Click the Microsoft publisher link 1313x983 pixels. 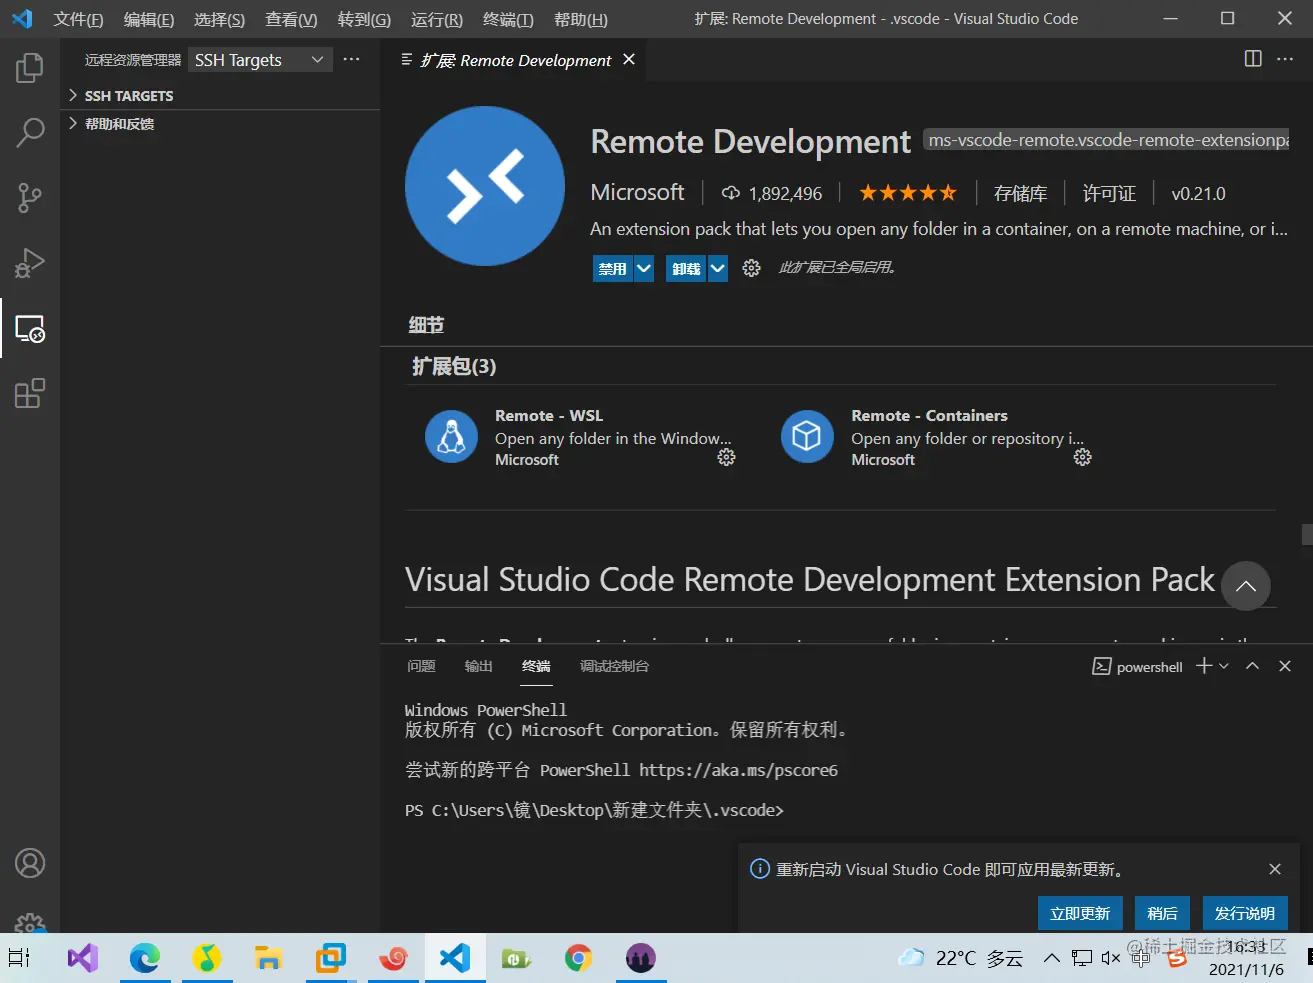click(x=637, y=192)
